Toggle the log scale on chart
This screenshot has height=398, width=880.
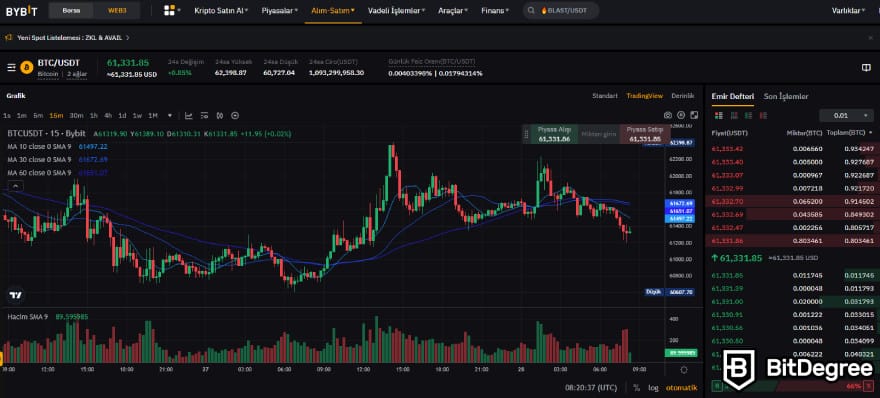(653, 387)
